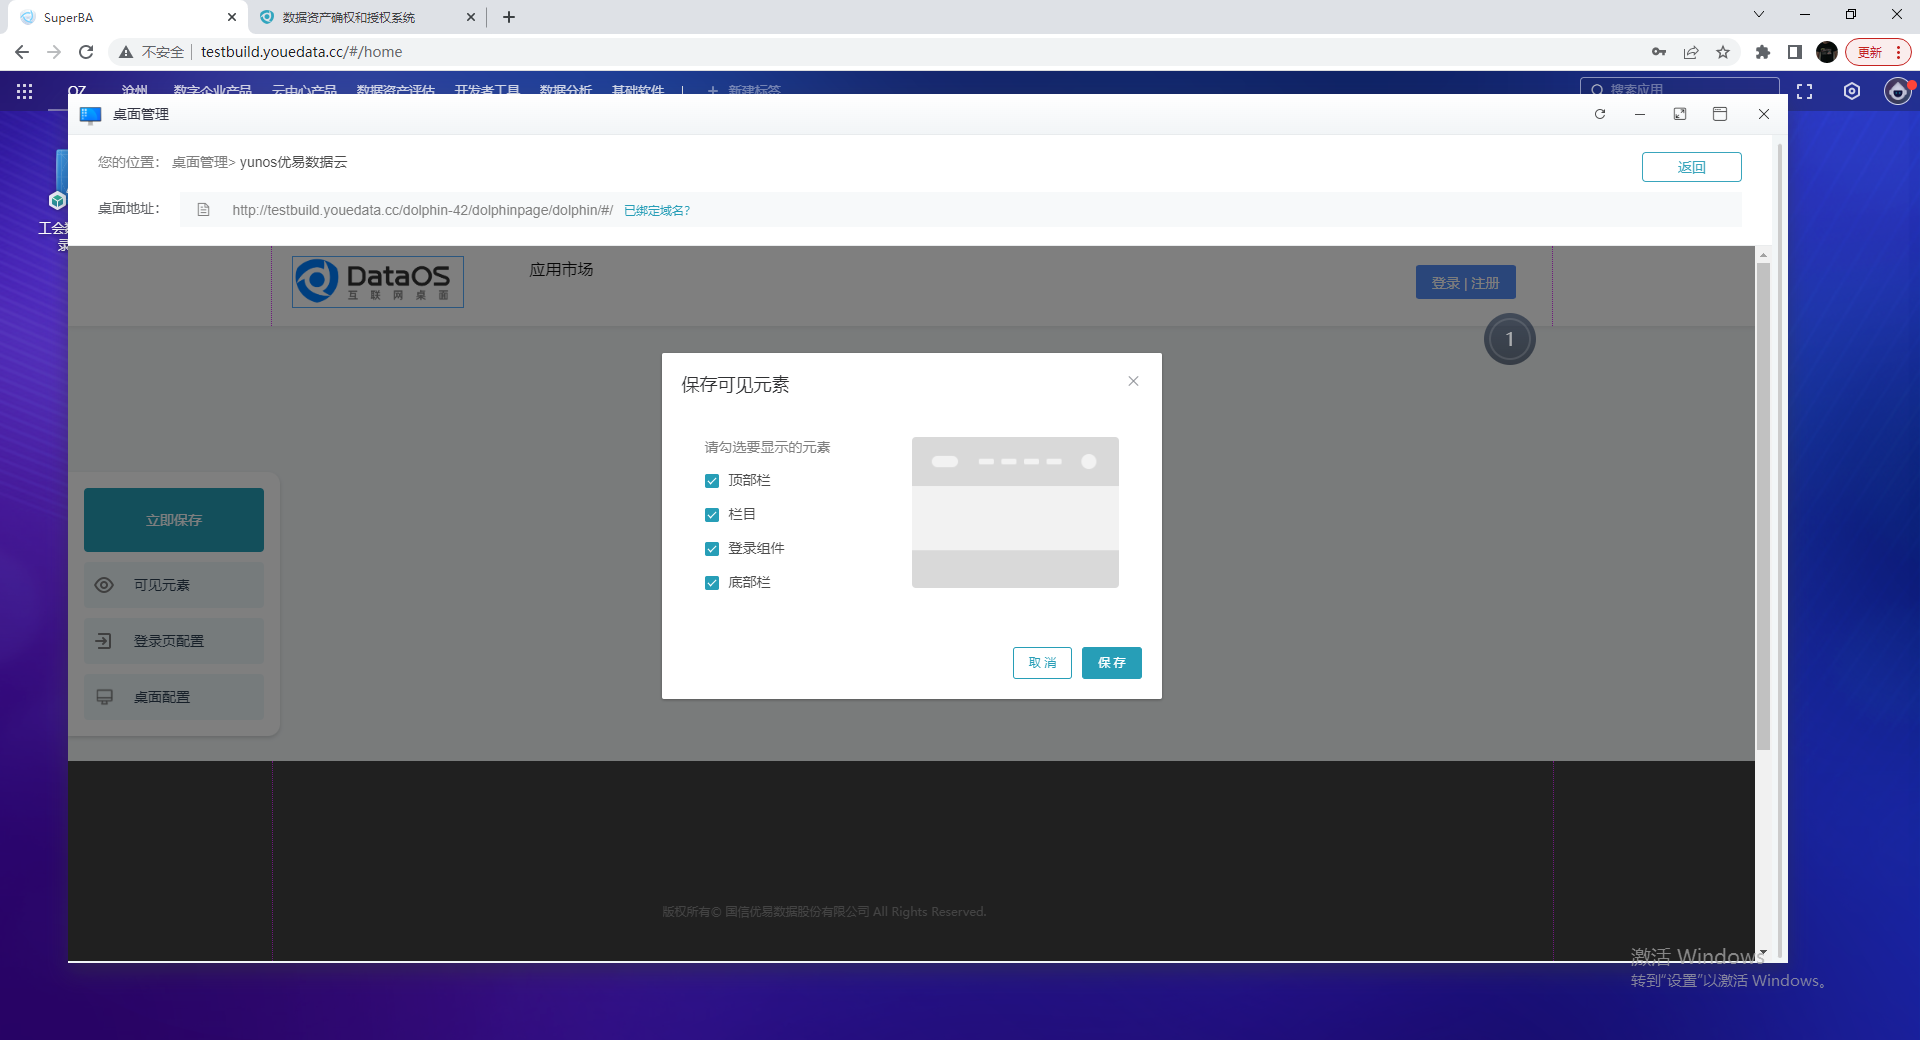1920x1040 pixels.
Task: Bookmark the page with the star icon
Action: point(1723,52)
